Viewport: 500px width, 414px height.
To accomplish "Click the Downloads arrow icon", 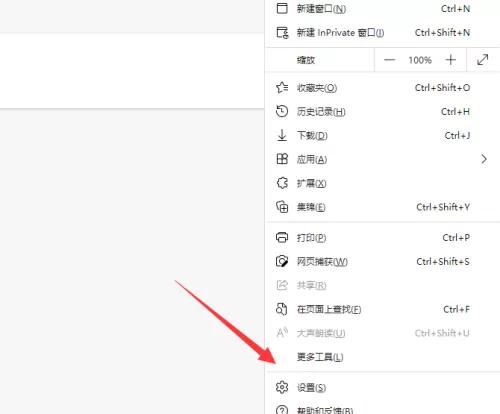I will 282,135.
